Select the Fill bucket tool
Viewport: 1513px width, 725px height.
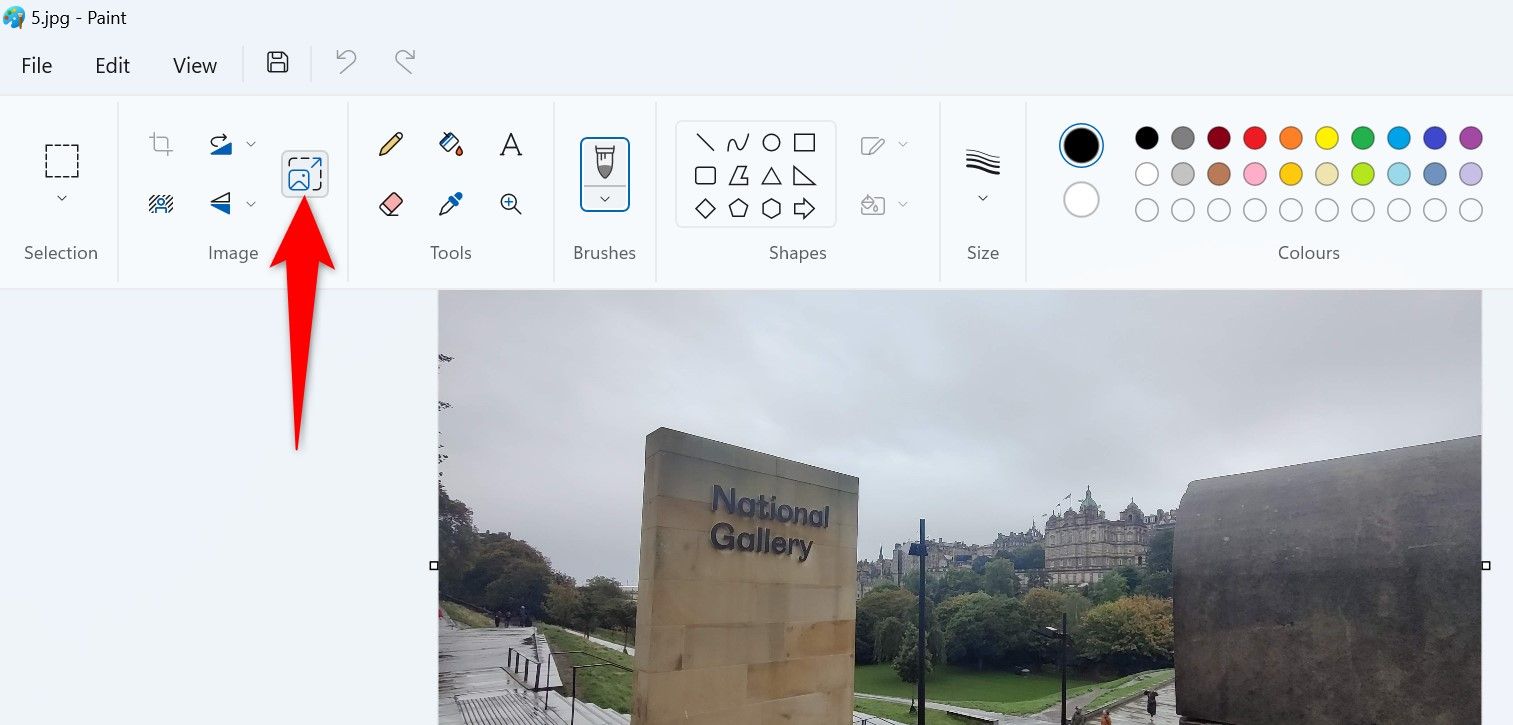451,144
